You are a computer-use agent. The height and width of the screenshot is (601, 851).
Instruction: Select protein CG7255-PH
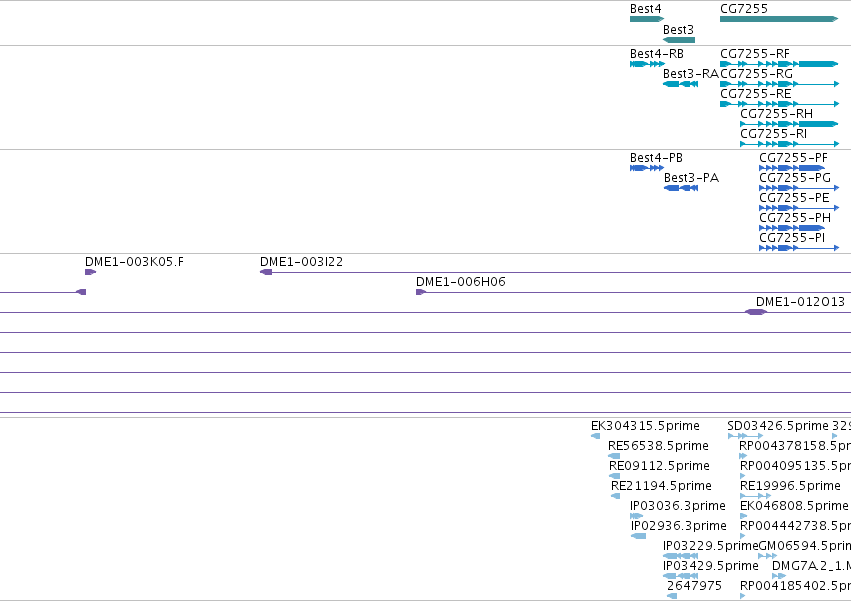[795, 218]
